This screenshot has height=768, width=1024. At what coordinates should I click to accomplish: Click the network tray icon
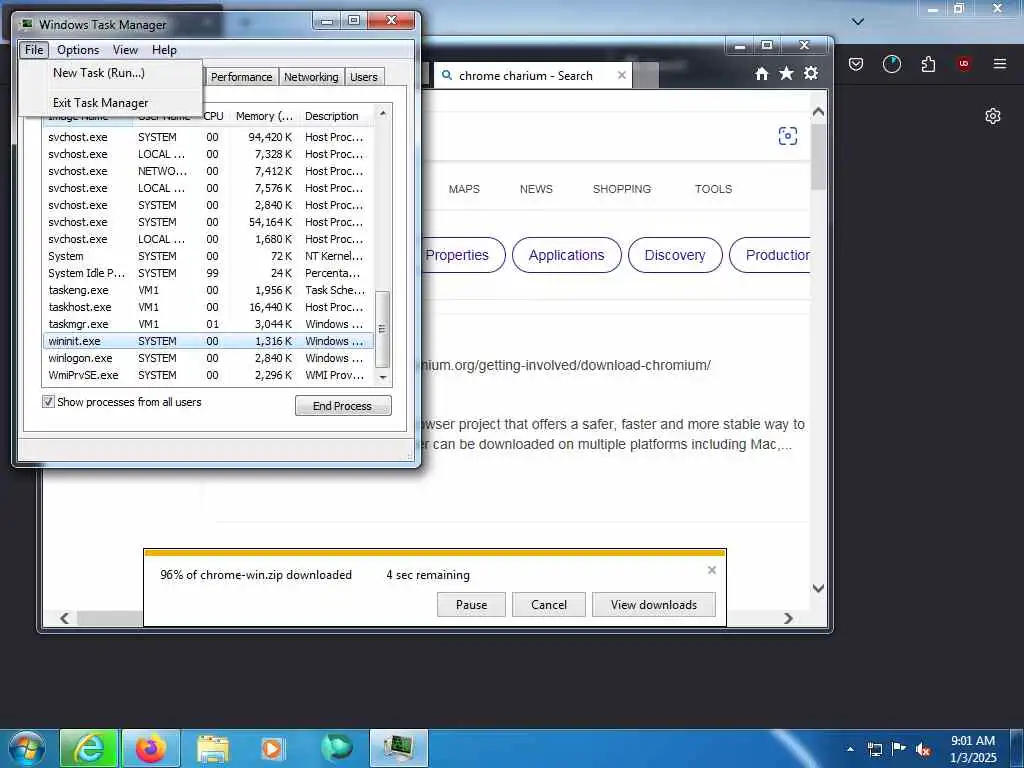point(874,749)
